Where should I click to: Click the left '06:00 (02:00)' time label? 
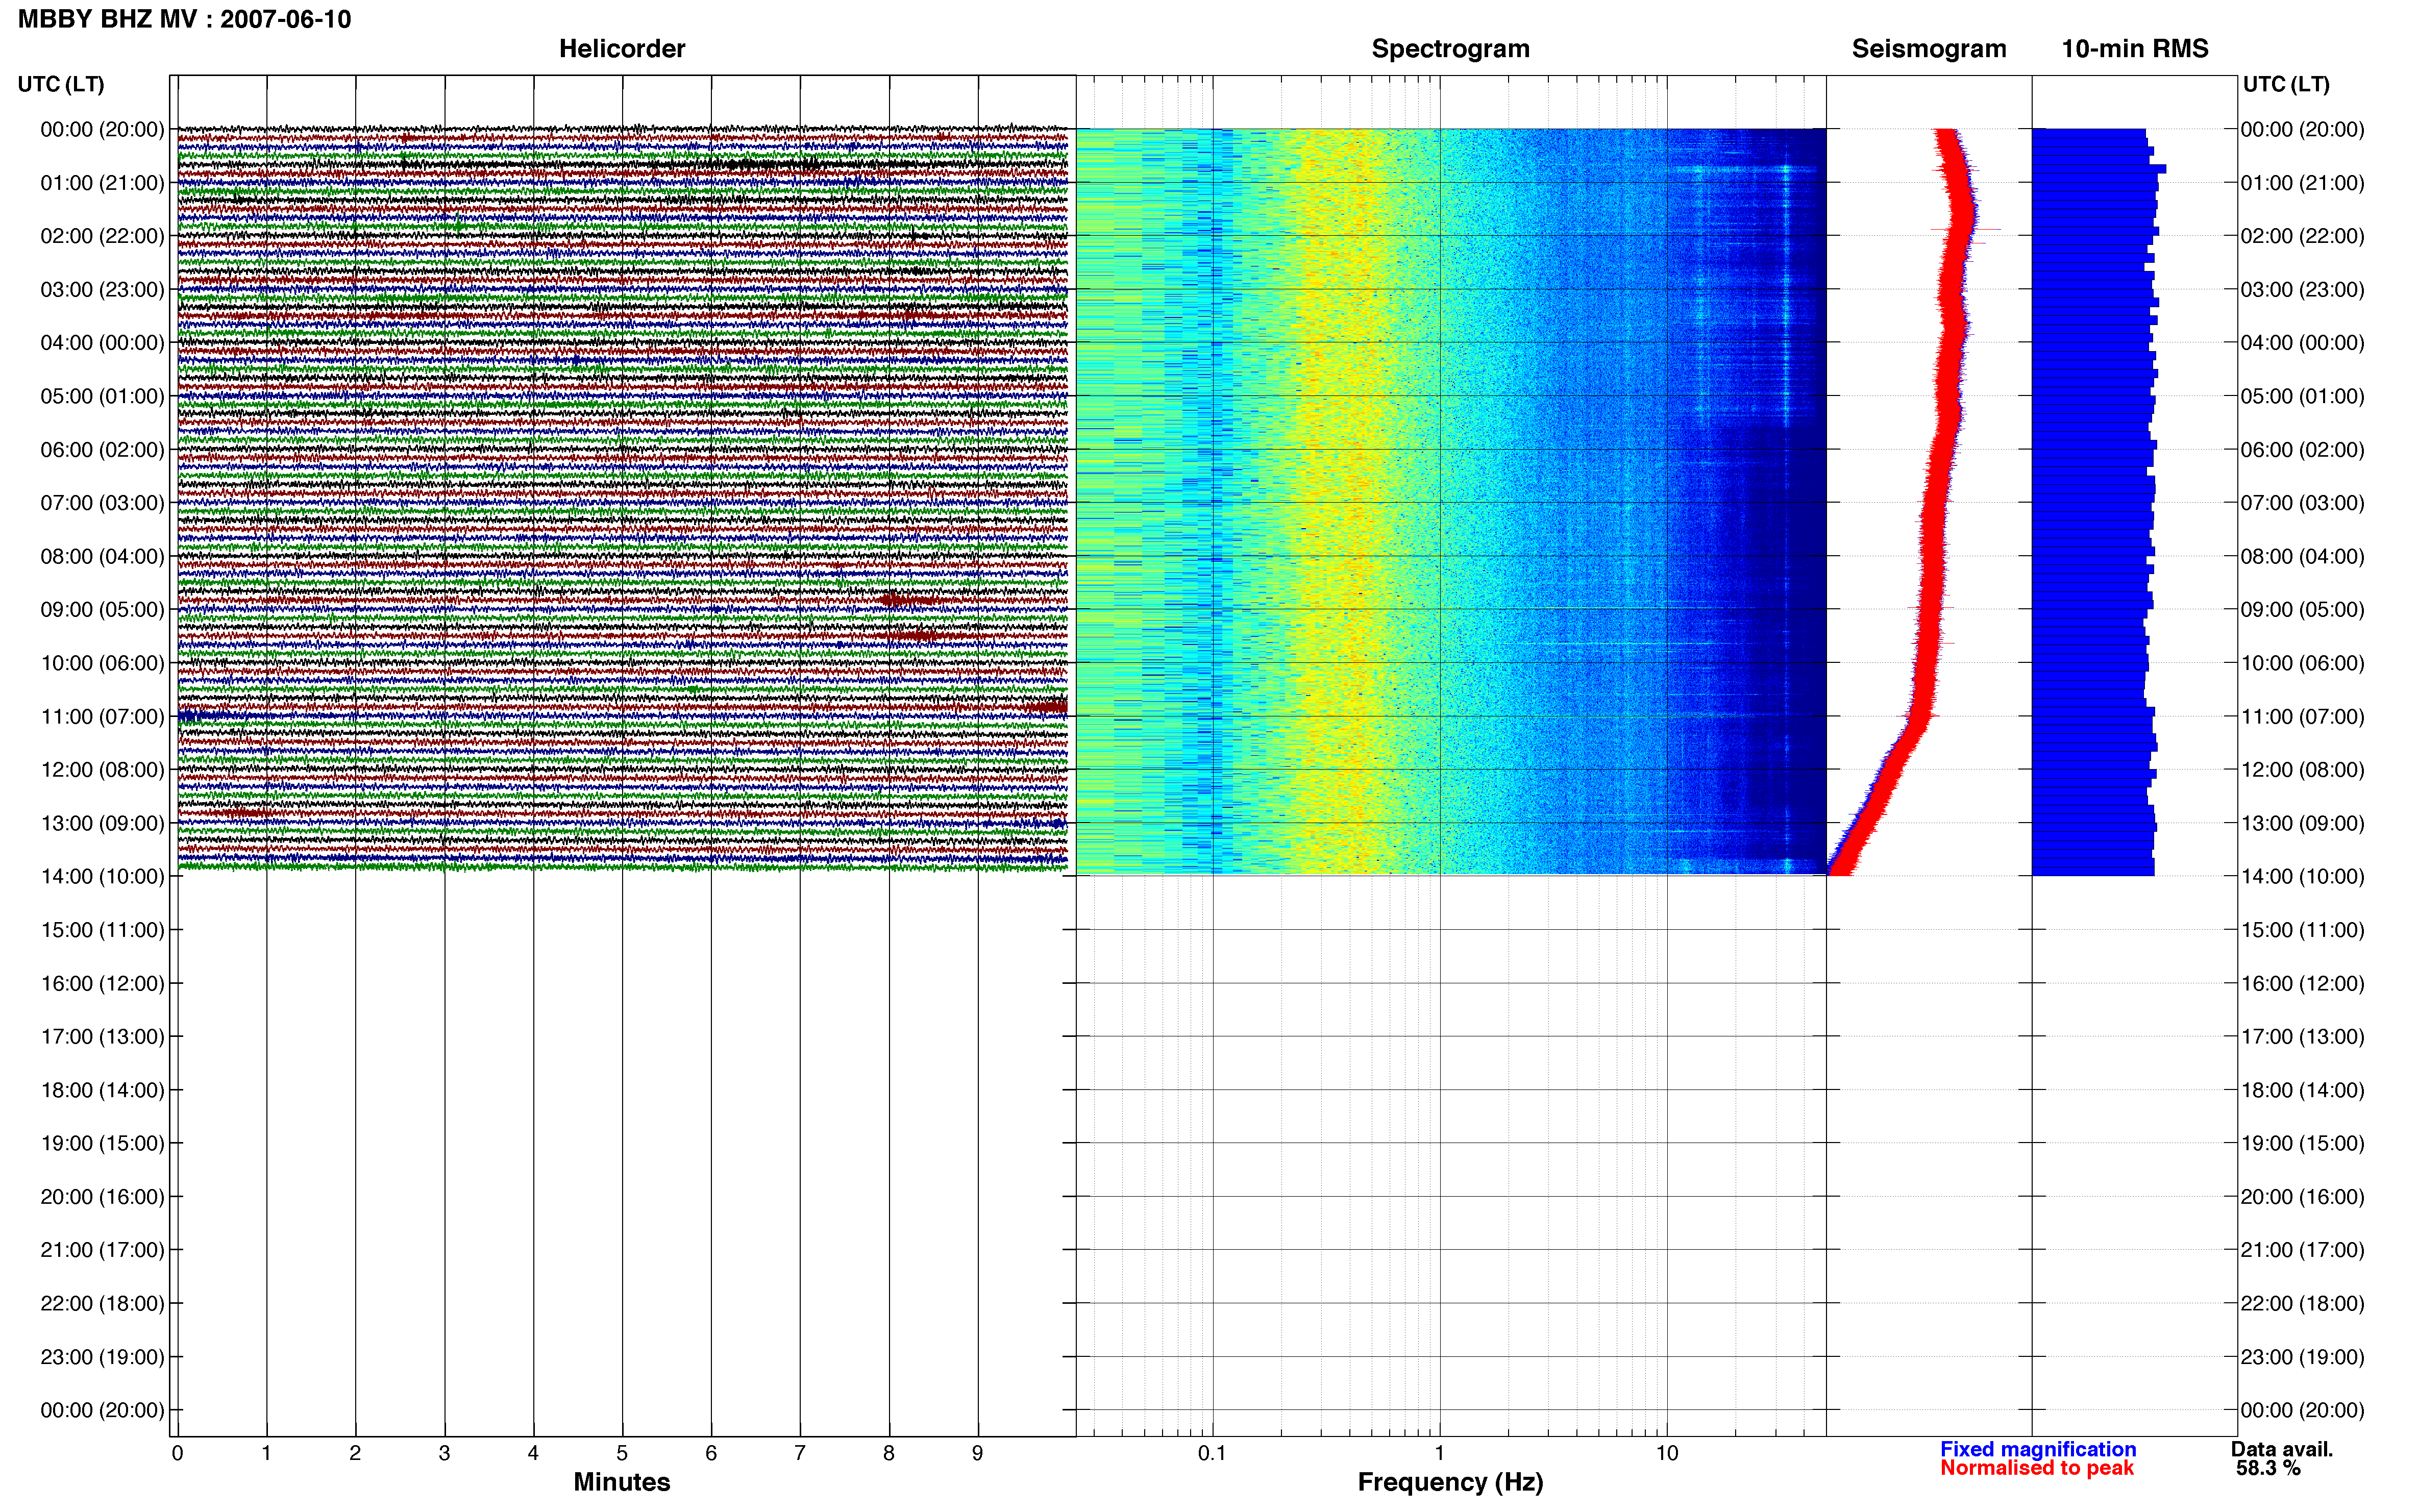point(102,449)
